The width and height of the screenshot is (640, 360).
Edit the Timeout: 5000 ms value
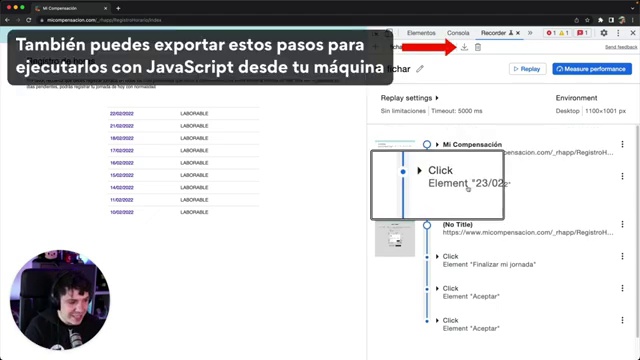457,111
